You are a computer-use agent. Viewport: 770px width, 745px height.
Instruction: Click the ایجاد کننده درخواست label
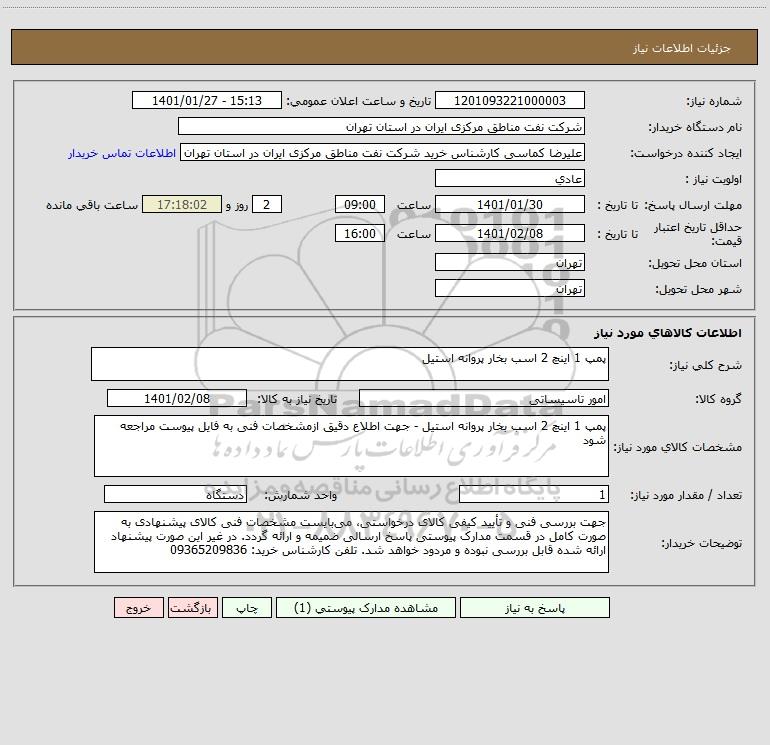tap(686, 154)
